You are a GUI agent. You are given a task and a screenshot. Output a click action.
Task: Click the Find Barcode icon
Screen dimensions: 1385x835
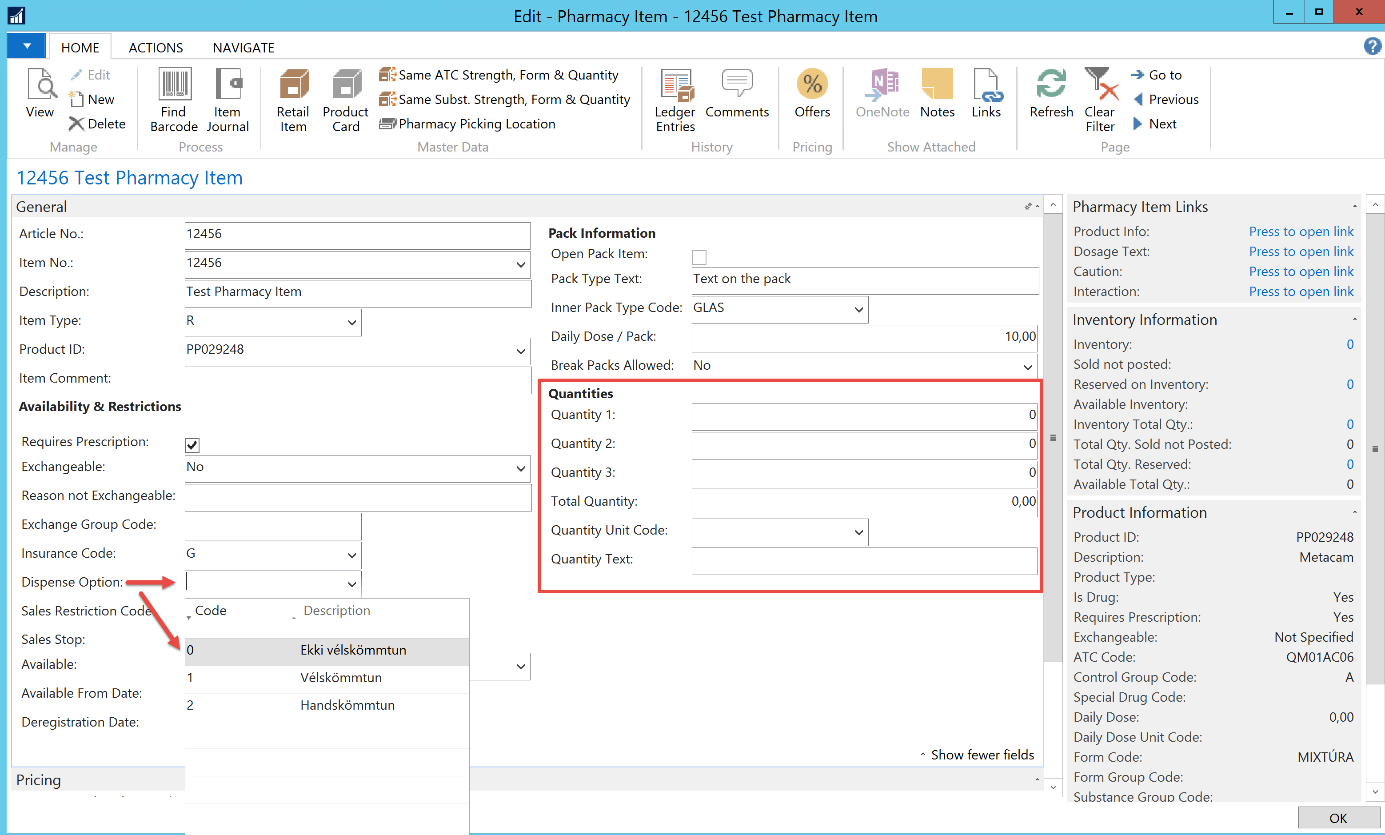[174, 87]
